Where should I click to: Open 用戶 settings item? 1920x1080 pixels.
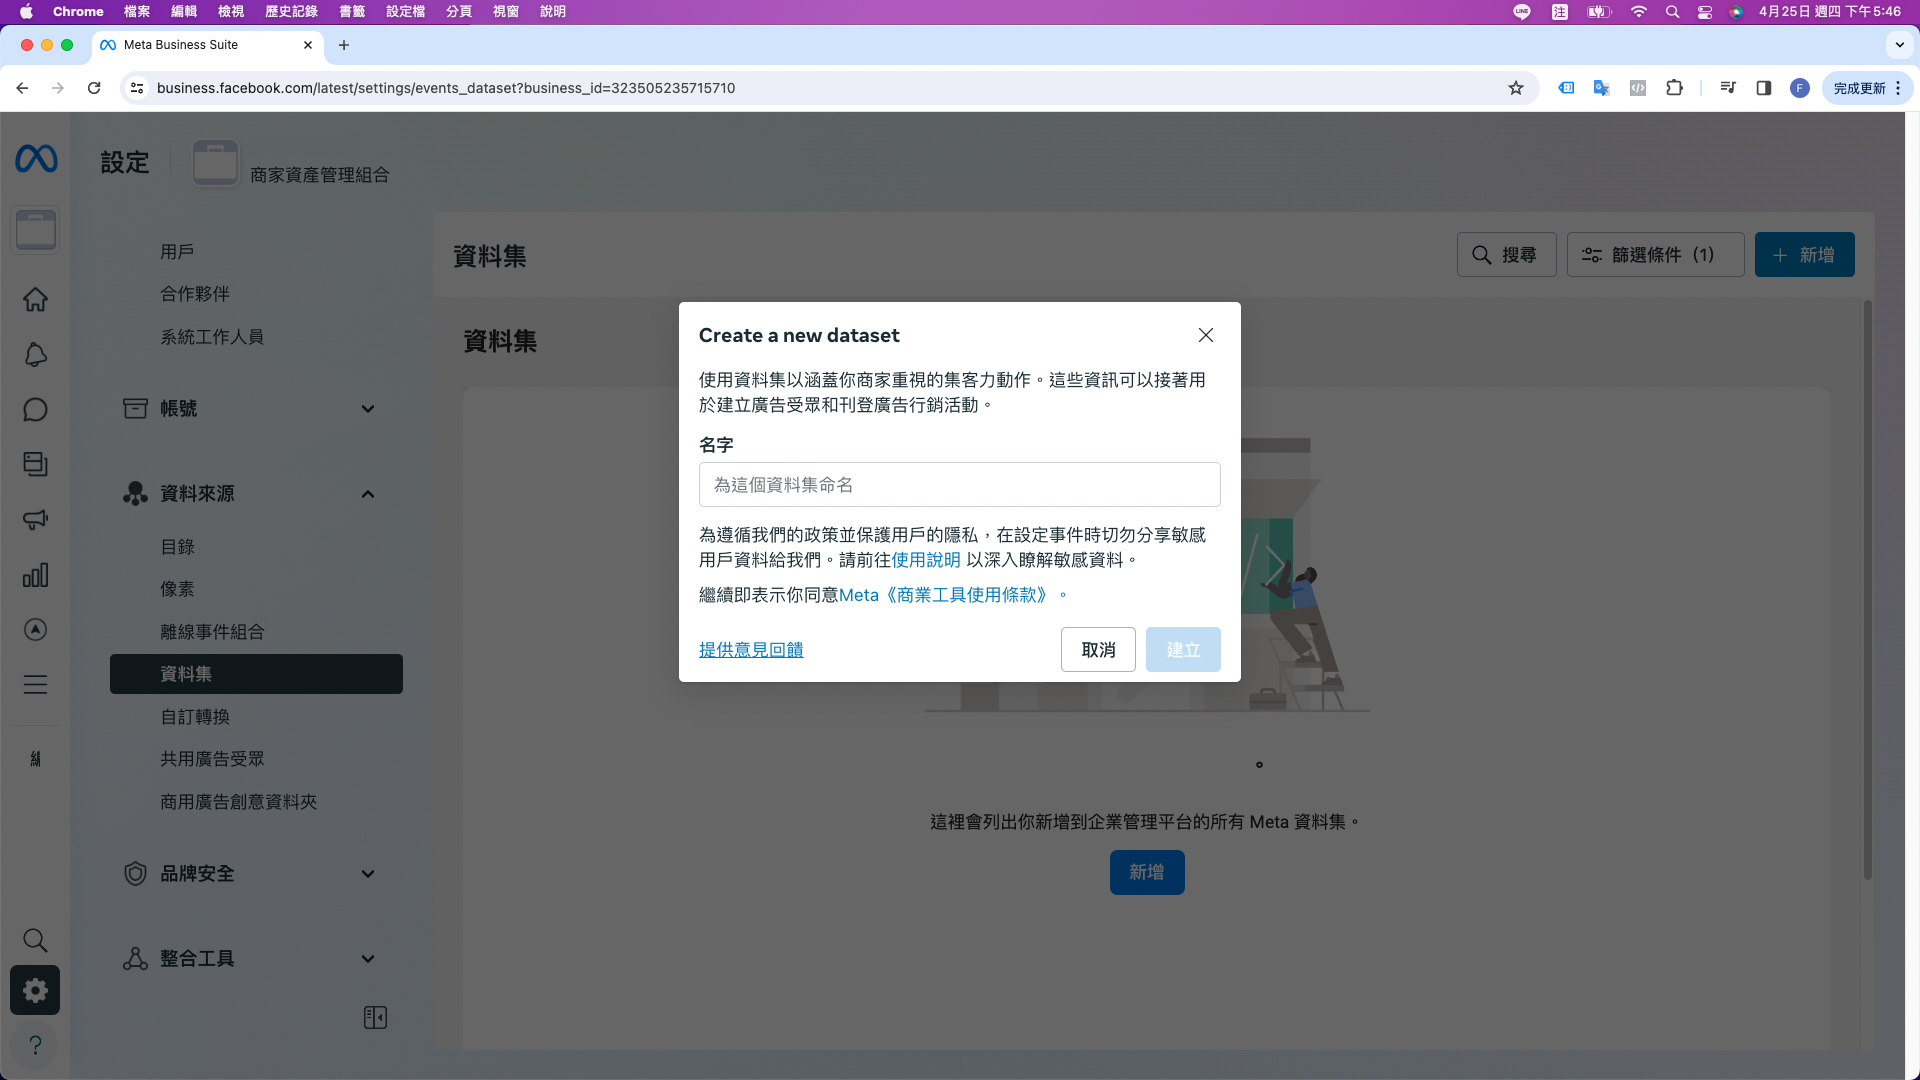point(177,252)
